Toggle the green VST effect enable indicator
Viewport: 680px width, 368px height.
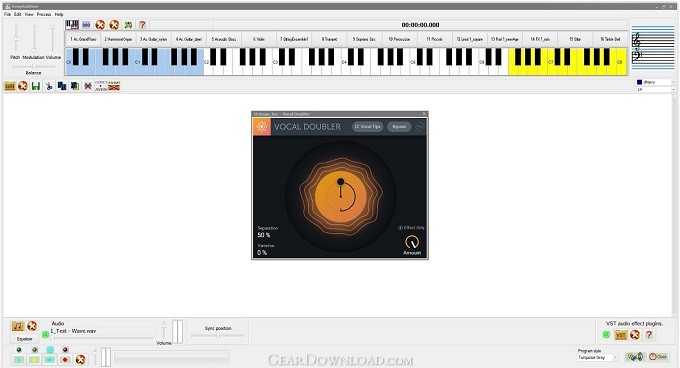pos(606,335)
